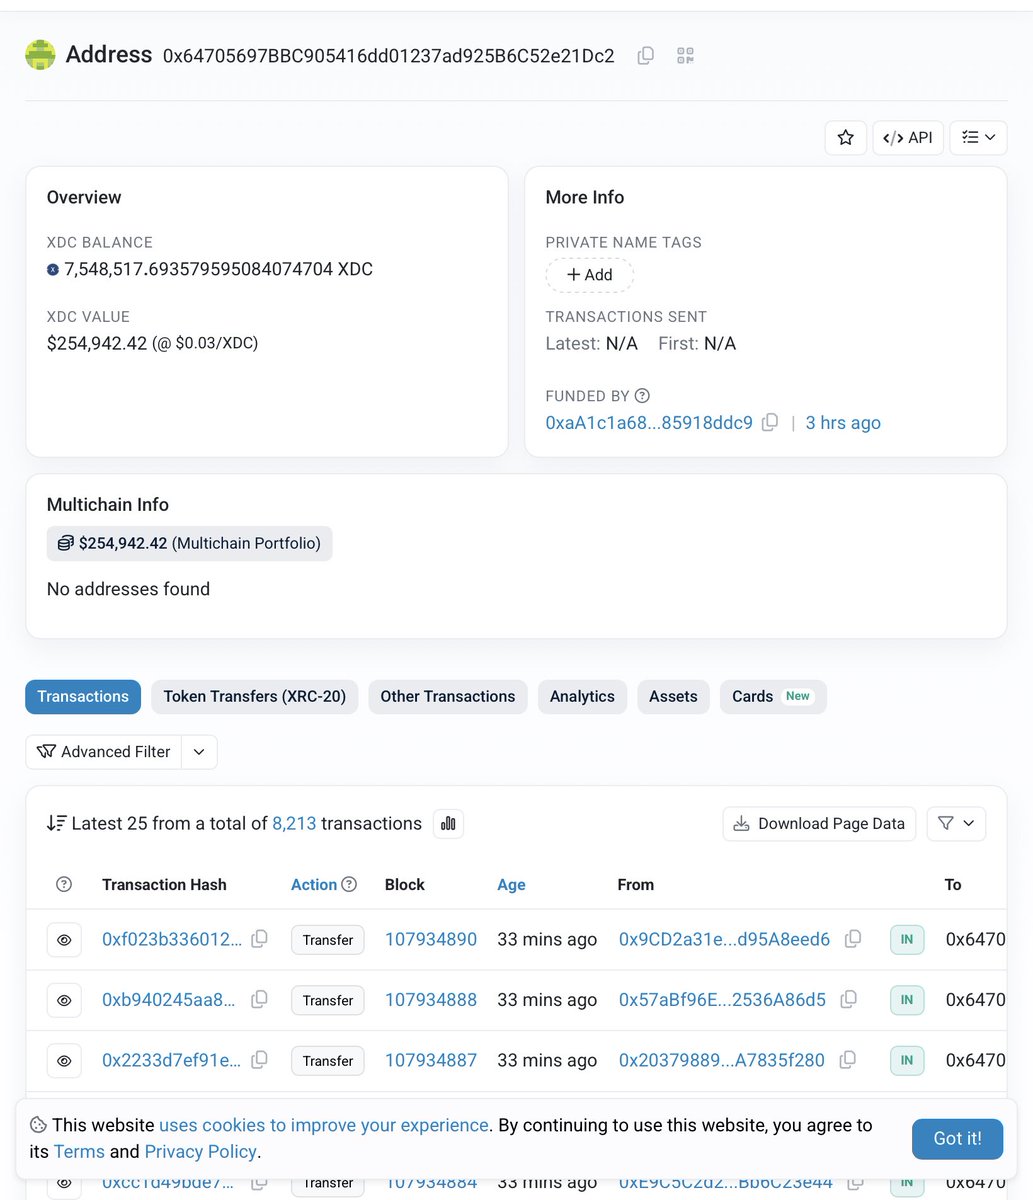Click the '3 hrs ago' funding time
The width and height of the screenshot is (1033, 1200).
tap(843, 423)
